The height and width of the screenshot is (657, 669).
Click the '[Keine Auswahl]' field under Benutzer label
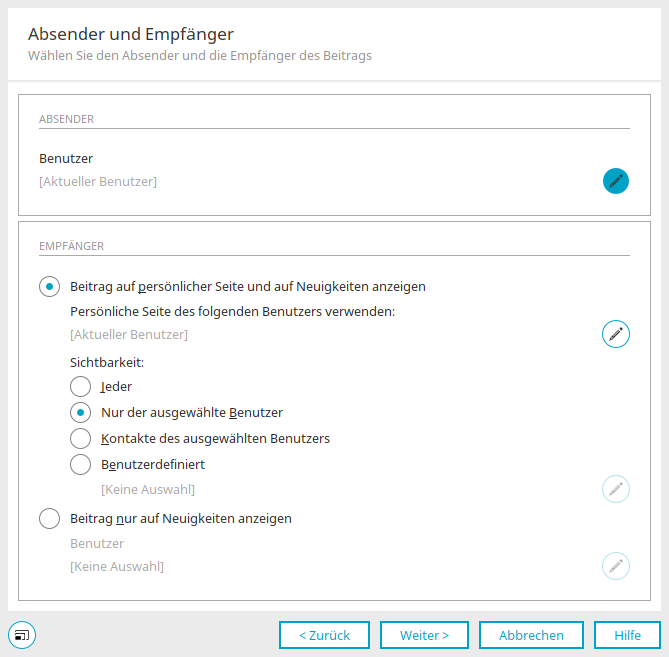coord(117,567)
